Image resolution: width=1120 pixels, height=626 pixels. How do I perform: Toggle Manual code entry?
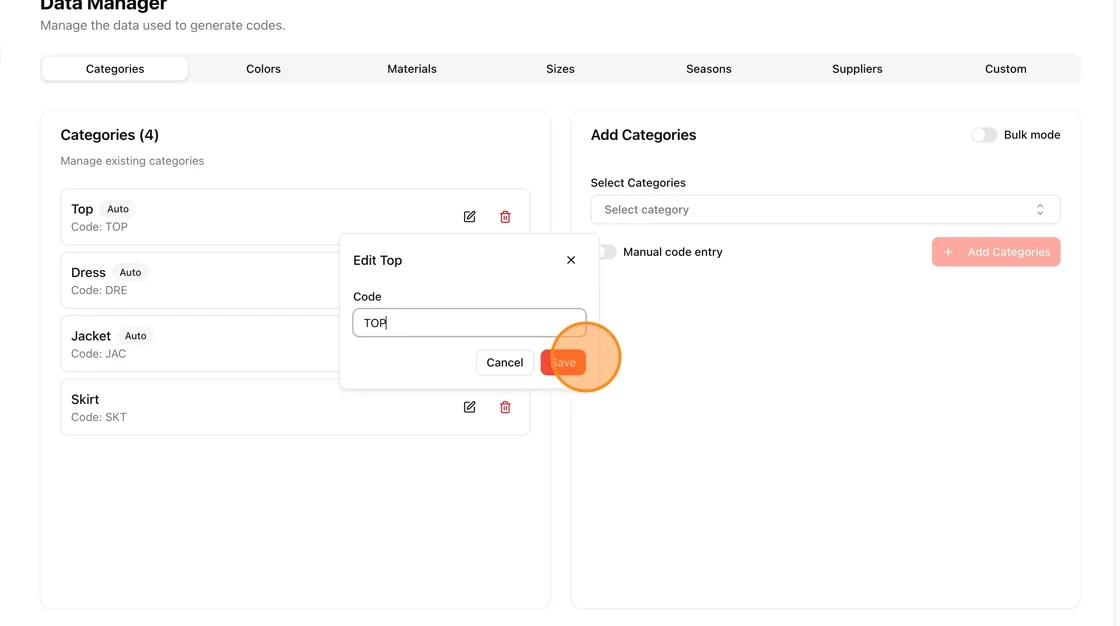pyautogui.click(x=607, y=252)
